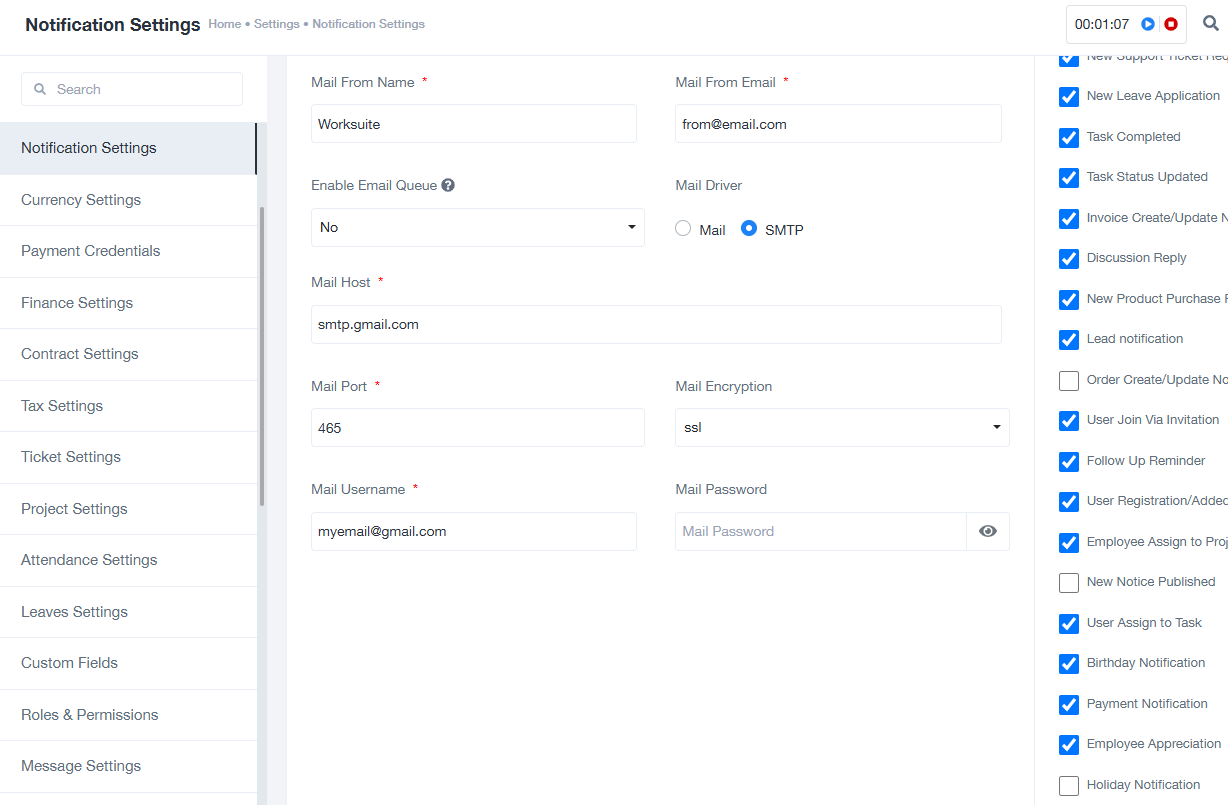Click the Mail Host input field
Image resolution: width=1228 pixels, height=805 pixels.
point(656,325)
